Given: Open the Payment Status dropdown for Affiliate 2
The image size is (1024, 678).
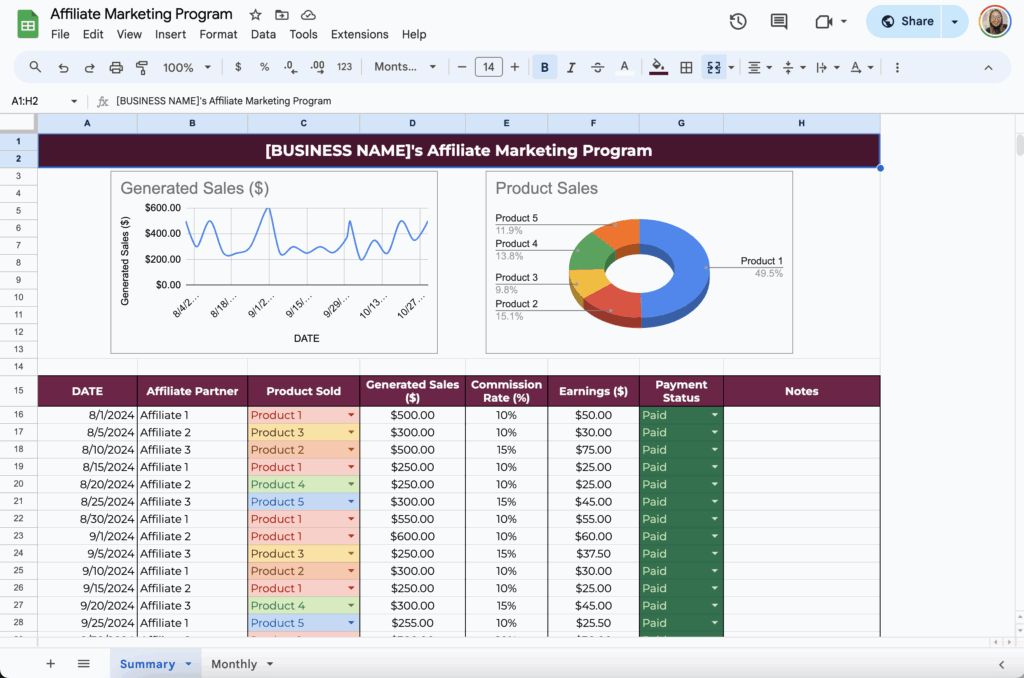Looking at the screenshot, I should pos(714,432).
